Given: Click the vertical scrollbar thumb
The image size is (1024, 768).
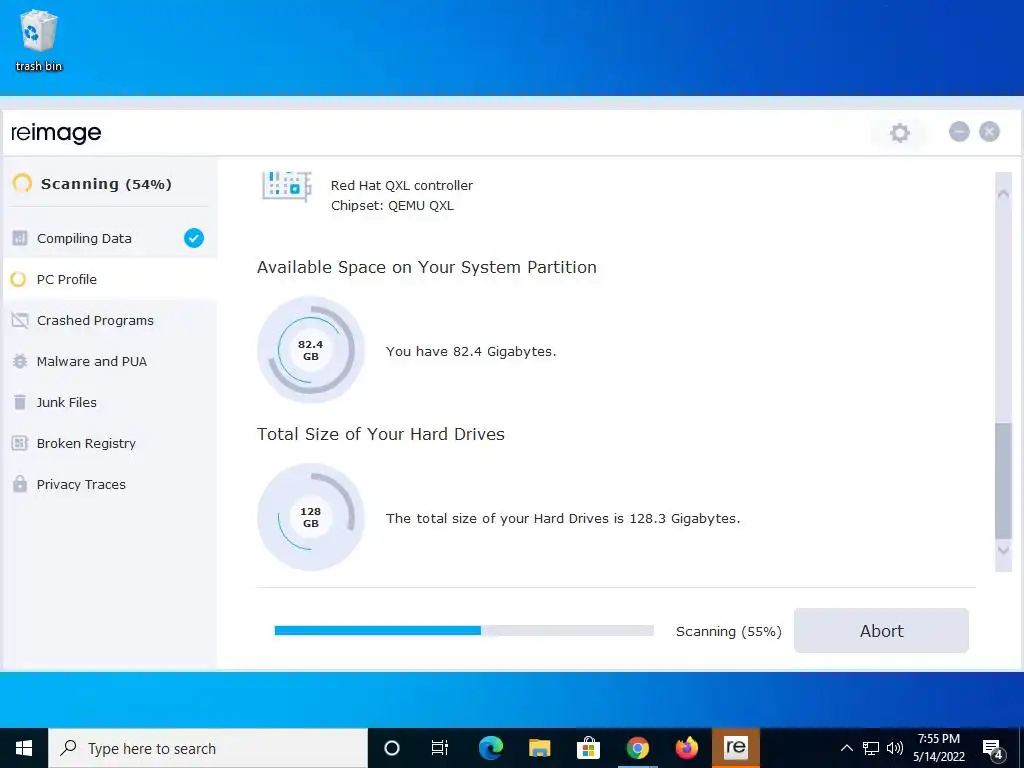Looking at the screenshot, I should [x=1003, y=482].
